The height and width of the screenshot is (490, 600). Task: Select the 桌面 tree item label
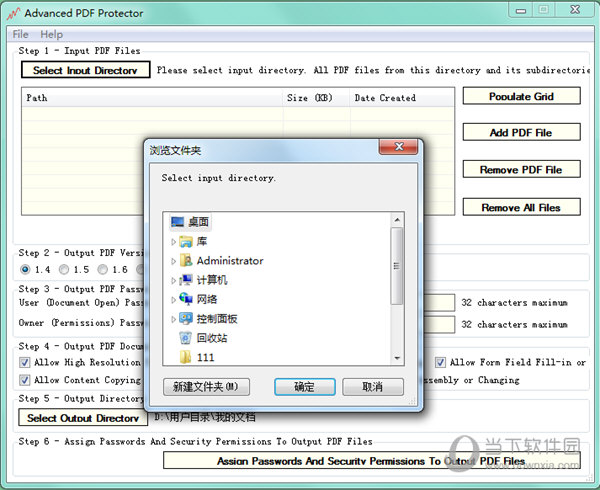point(199,222)
